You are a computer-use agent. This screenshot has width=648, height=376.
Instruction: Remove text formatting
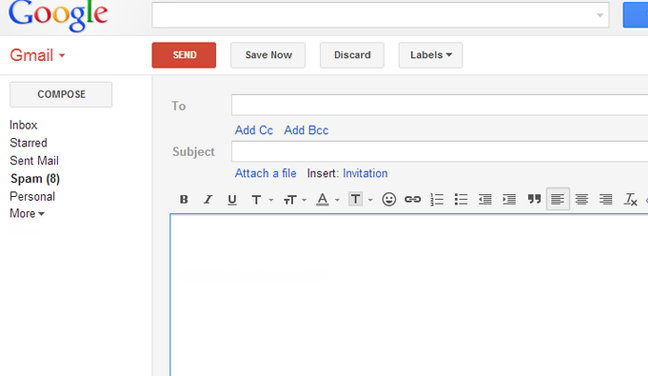coord(630,199)
